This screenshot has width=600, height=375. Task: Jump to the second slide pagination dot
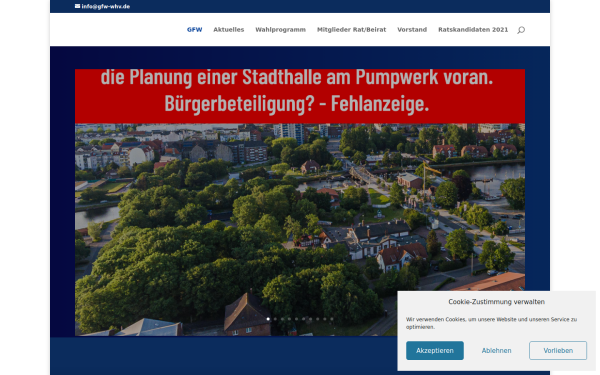click(275, 319)
